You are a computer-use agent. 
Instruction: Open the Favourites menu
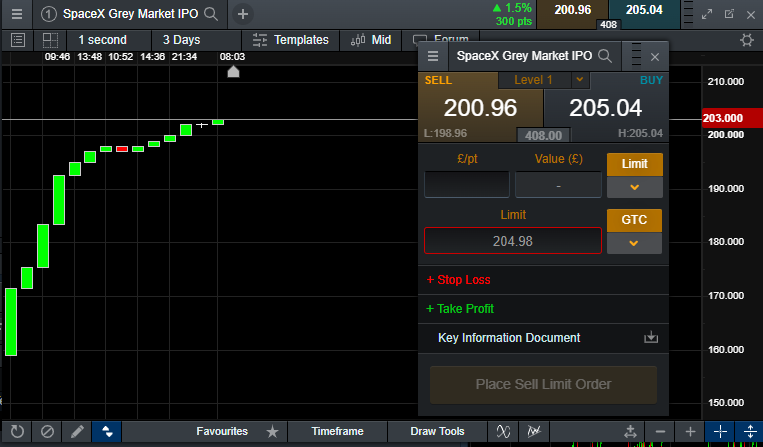222,431
